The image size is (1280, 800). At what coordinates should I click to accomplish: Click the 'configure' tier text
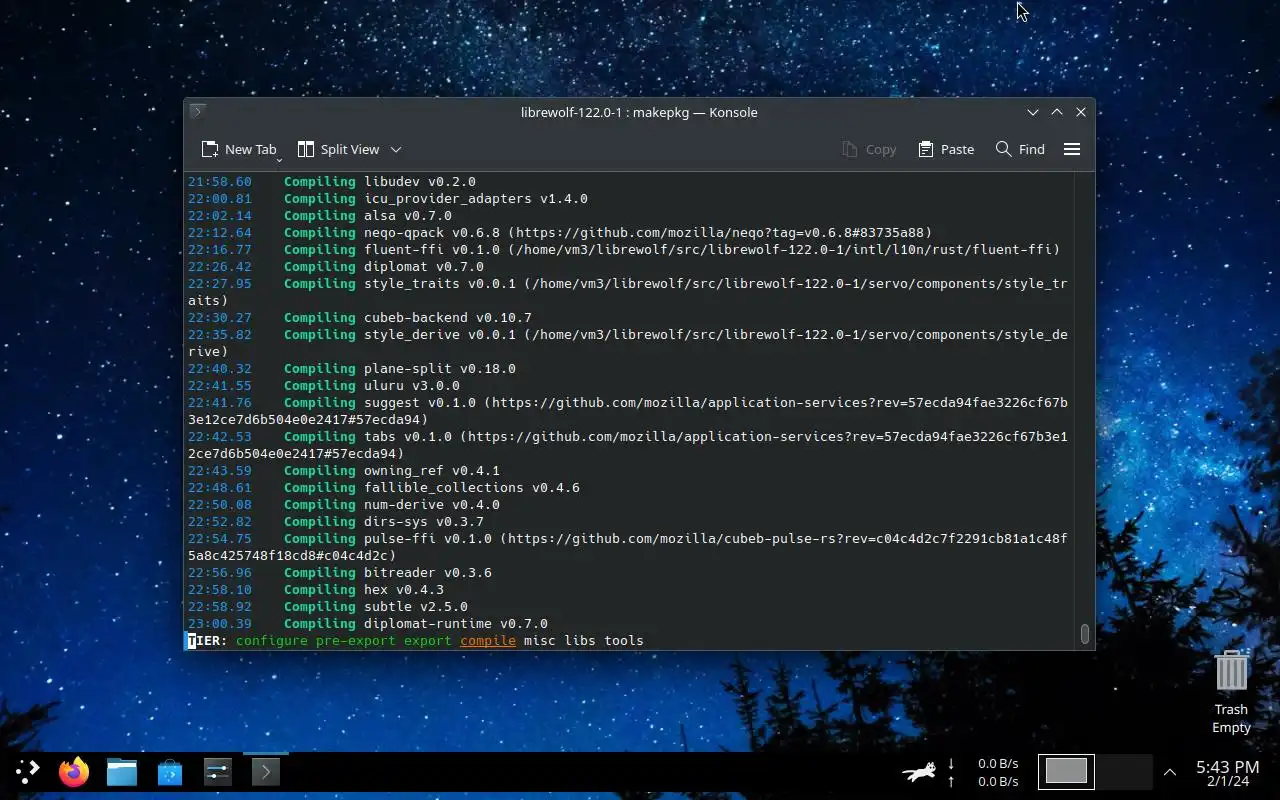[272, 640]
